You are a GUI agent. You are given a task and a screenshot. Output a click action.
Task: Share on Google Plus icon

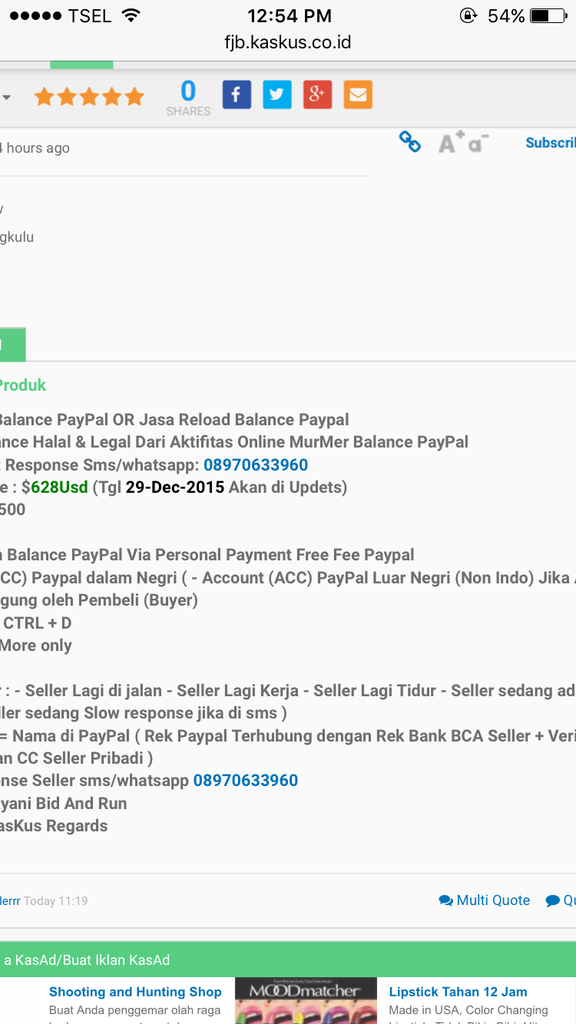coord(317,95)
